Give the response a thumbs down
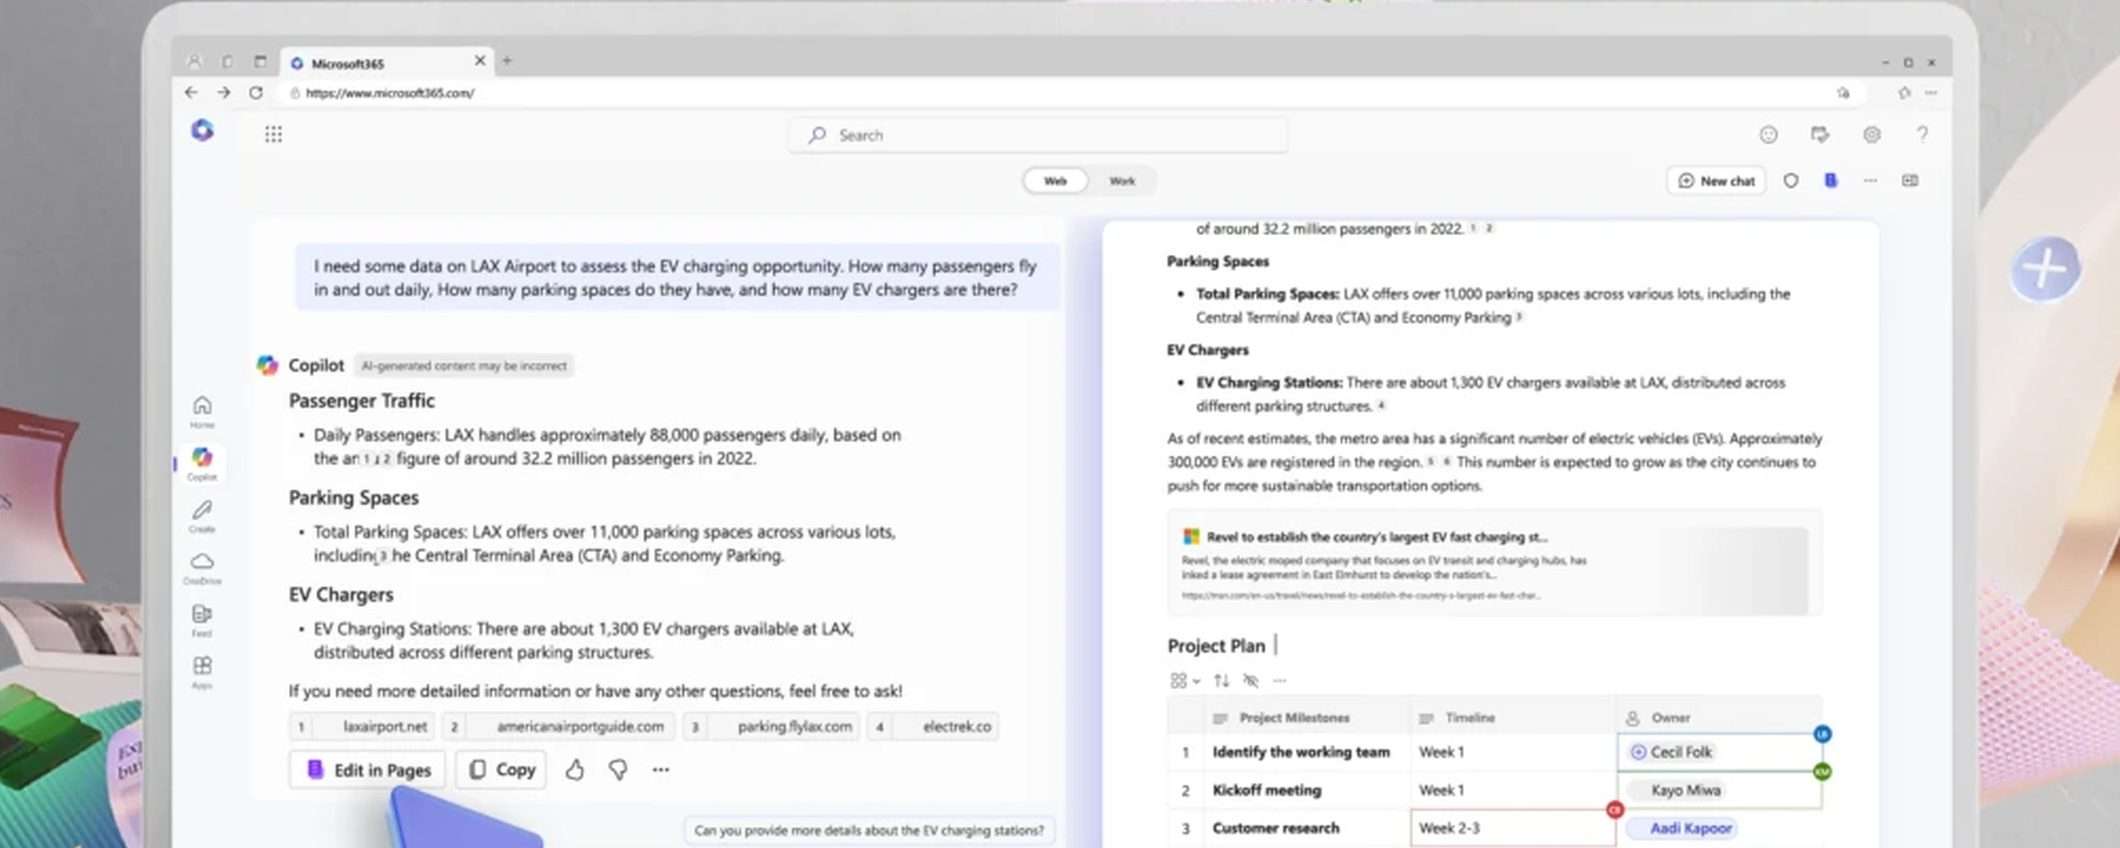 click(x=618, y=770)
